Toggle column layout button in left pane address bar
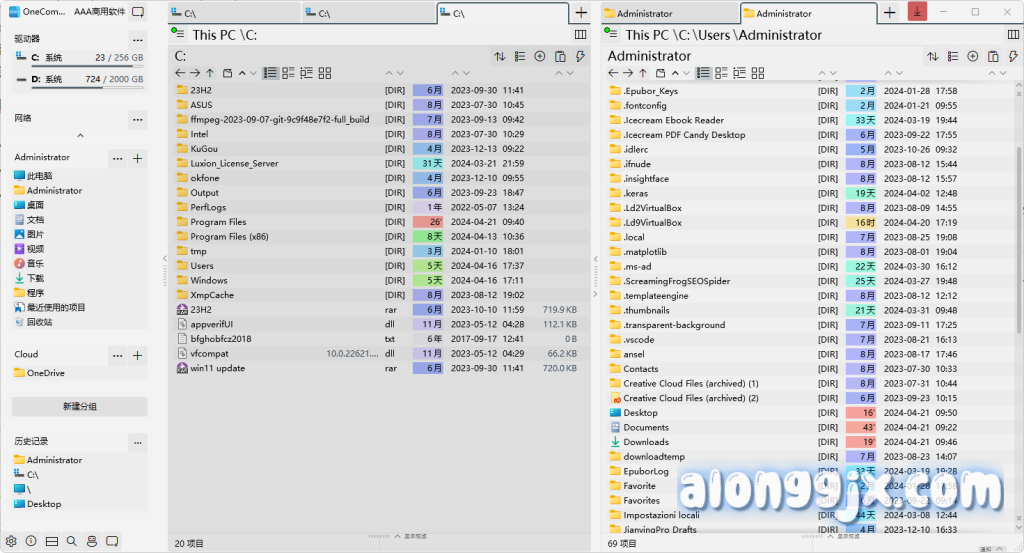 click(x=580, y=34)
